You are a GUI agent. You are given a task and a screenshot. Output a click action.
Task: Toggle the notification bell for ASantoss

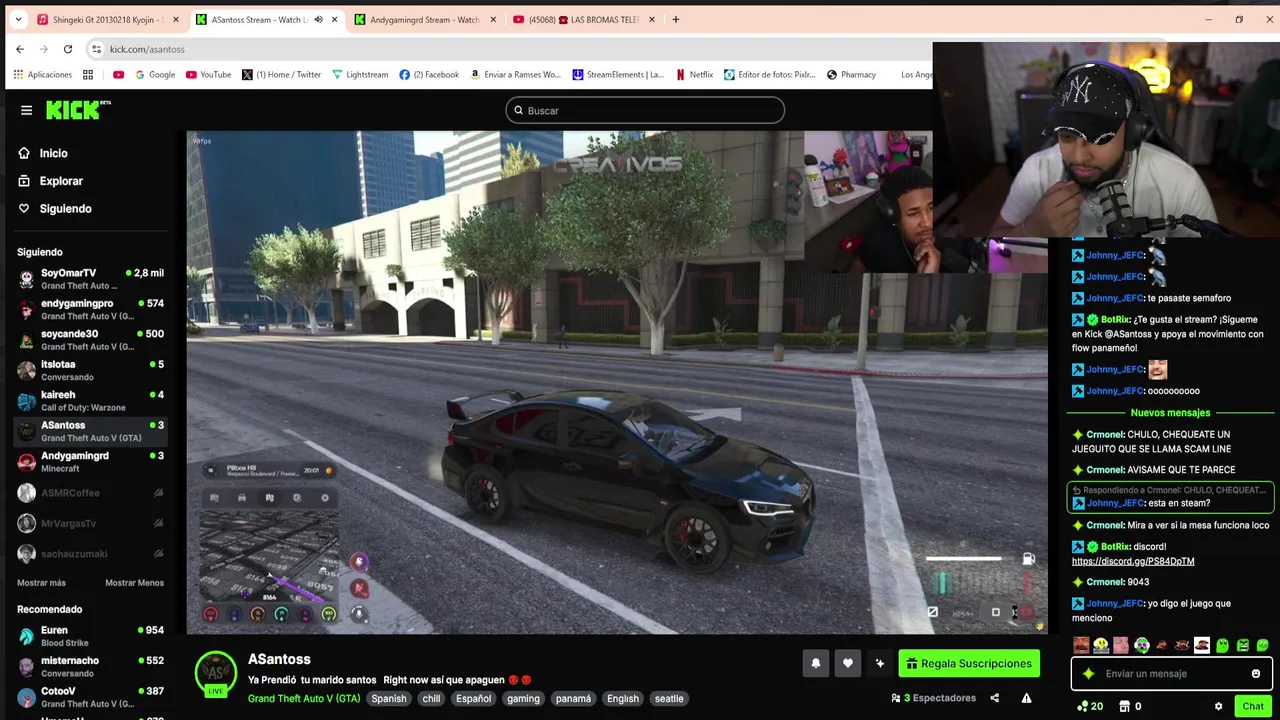(815, 663)
